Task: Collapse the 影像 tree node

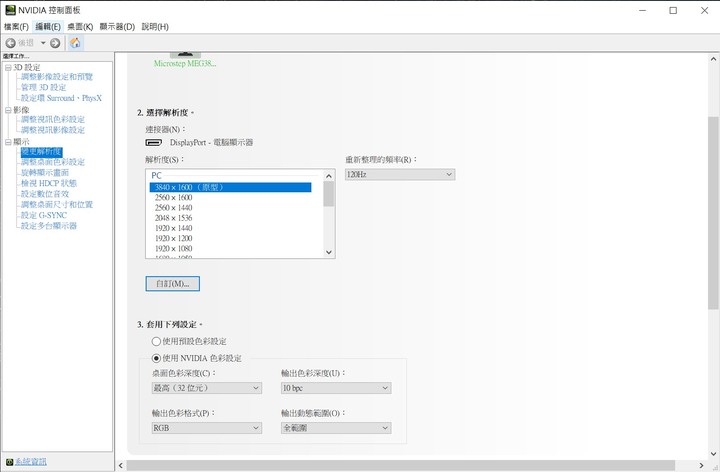Action: 8,110
